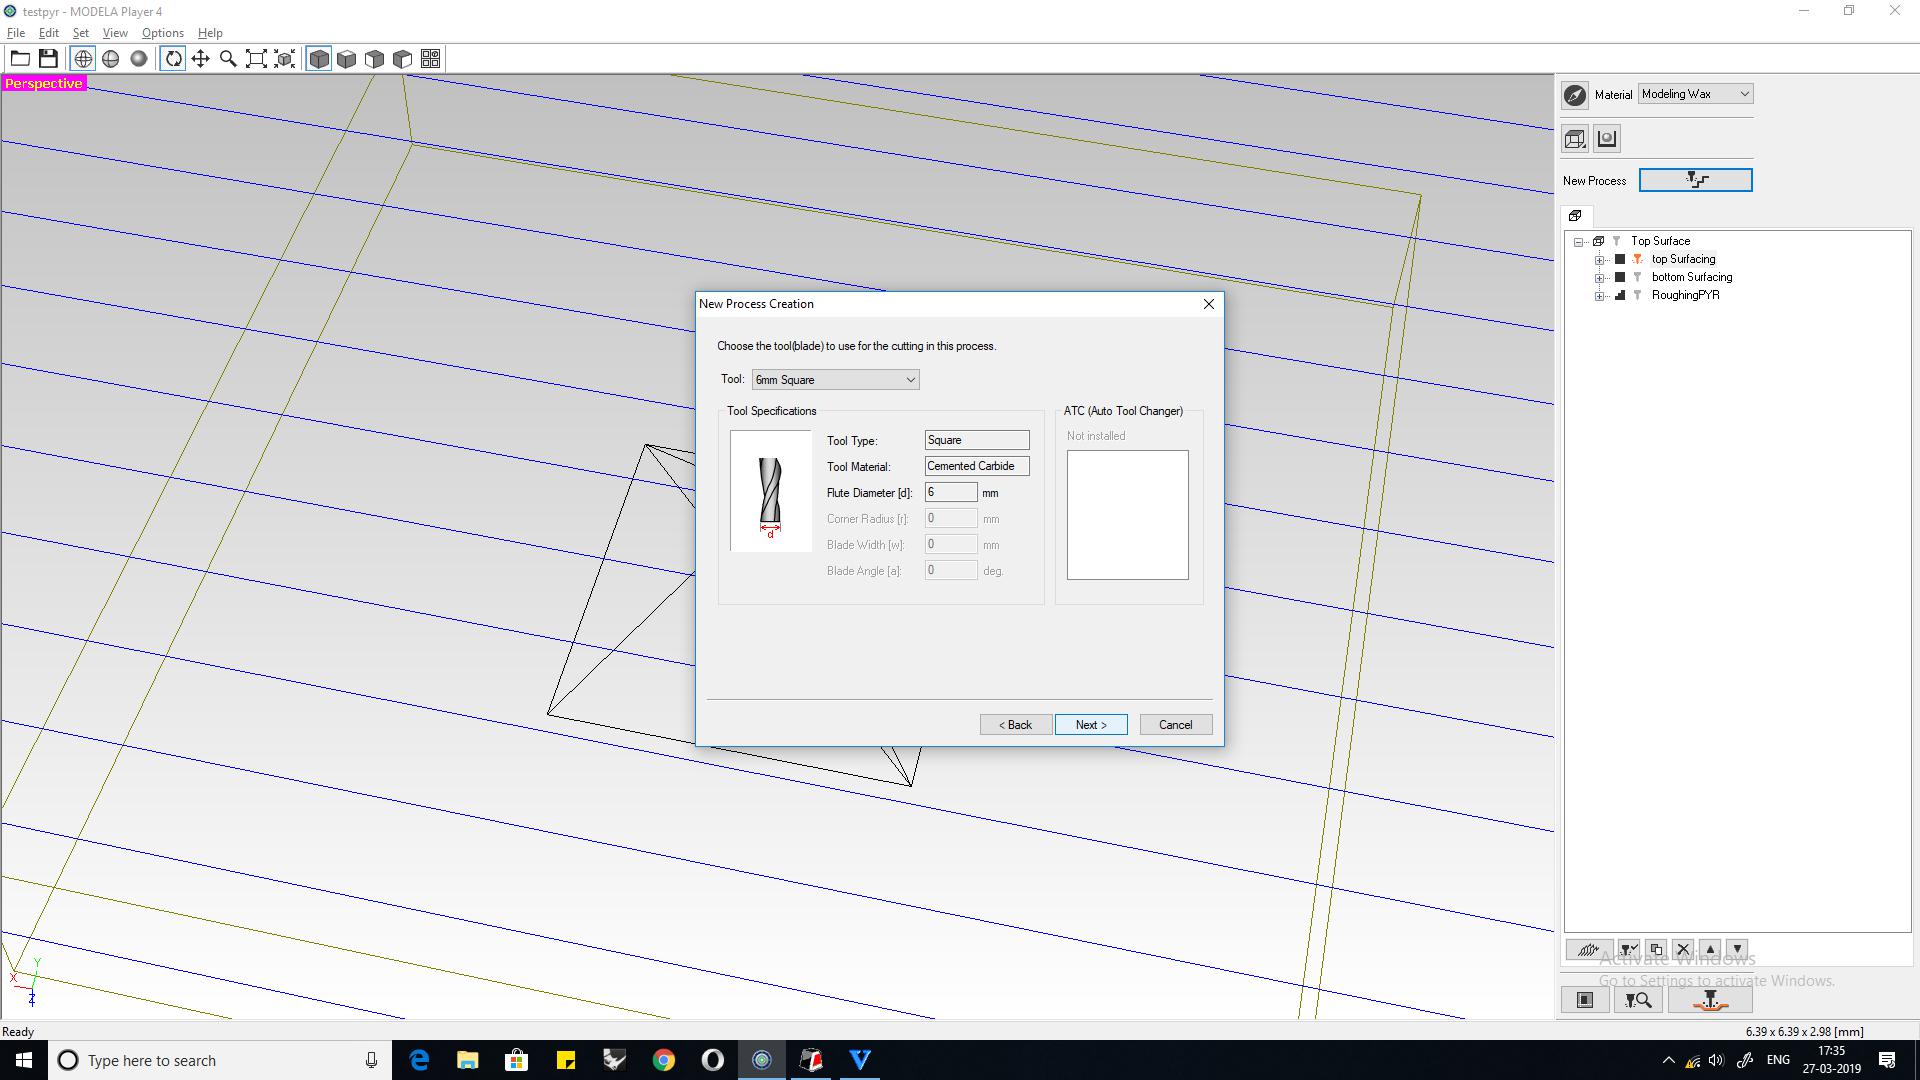Select the wireframe globe view icon

pyautogui.click(x=83, y=59)
